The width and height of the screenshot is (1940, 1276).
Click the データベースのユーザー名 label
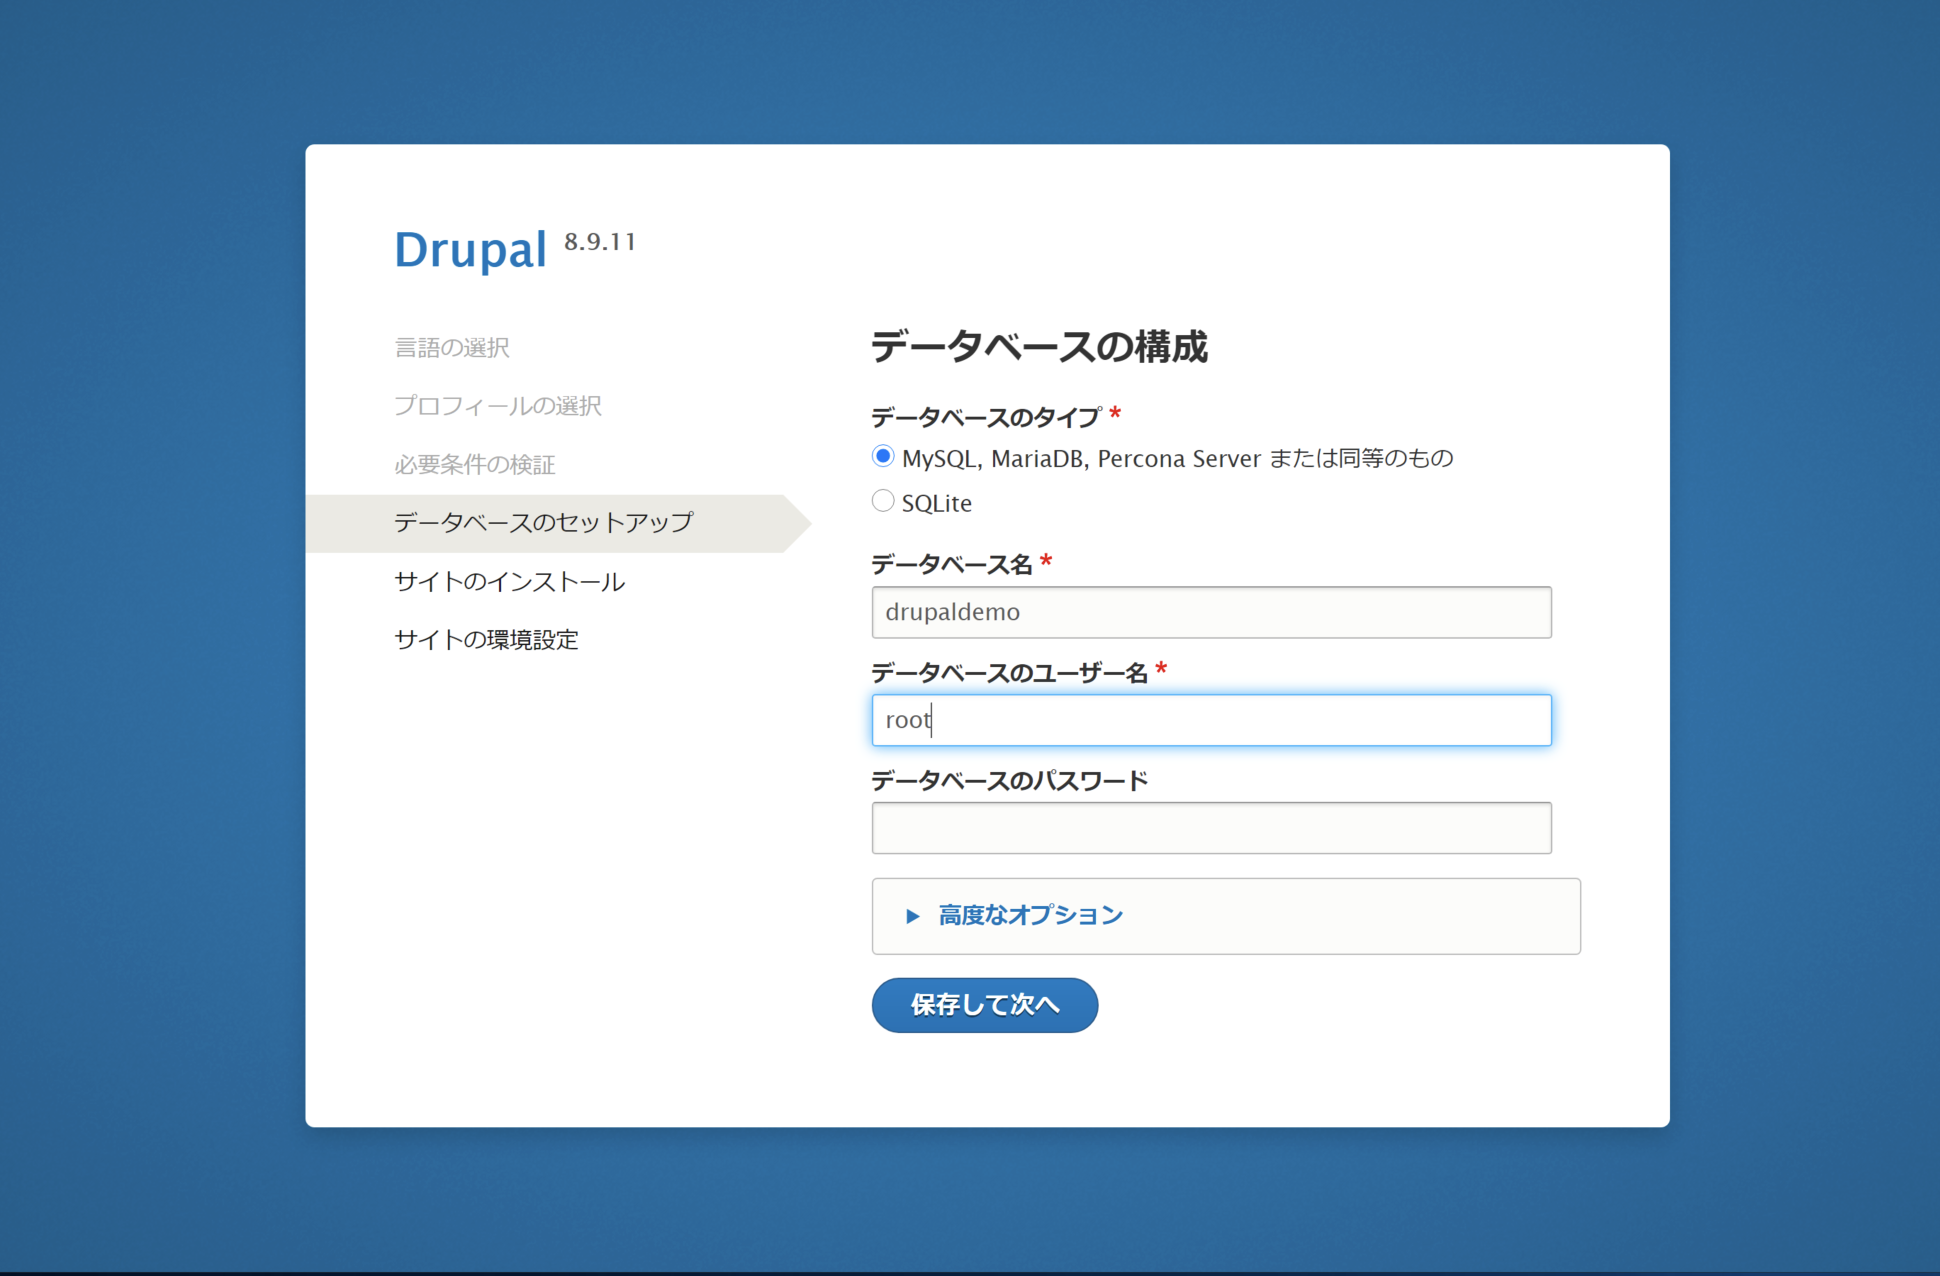[1009, 672]
